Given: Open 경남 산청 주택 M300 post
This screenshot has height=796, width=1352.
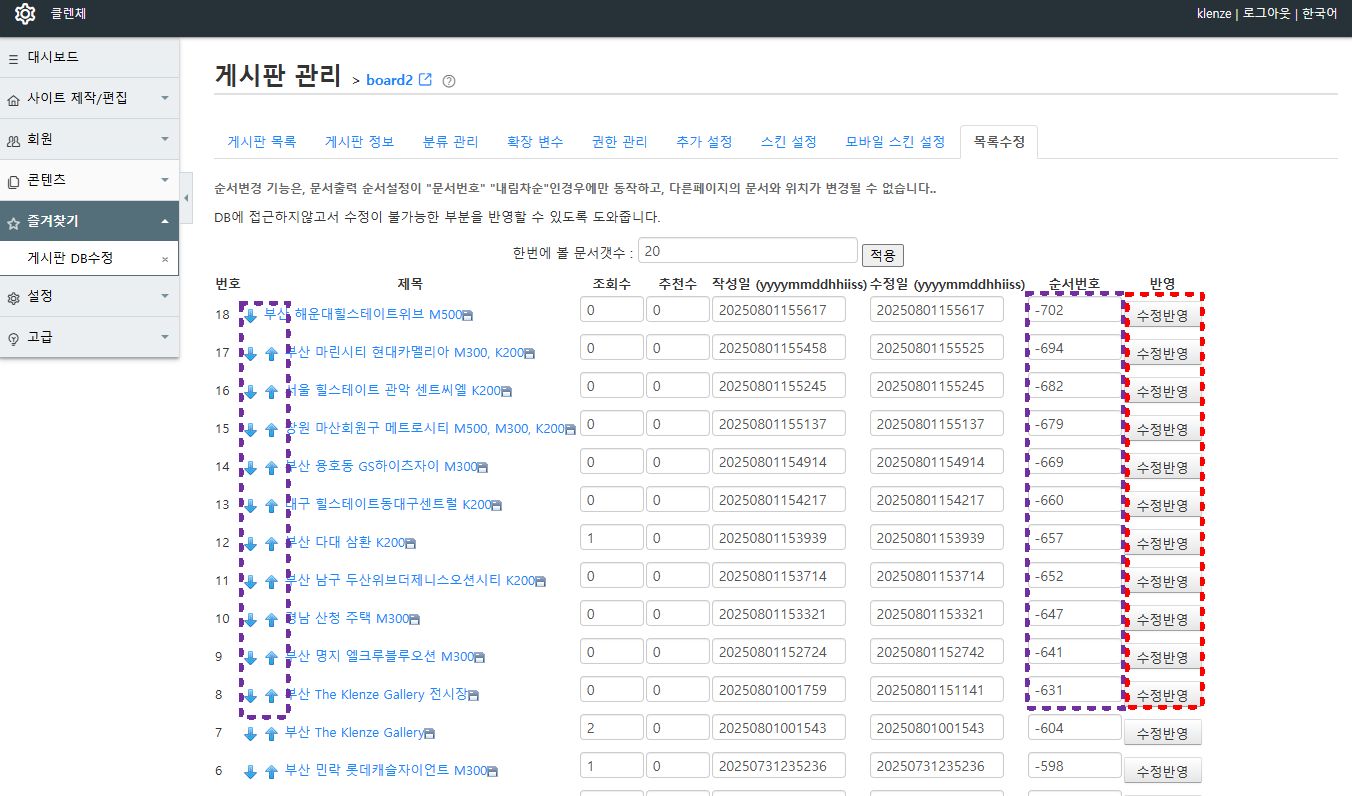Looking at the screenshot, I should pyautogui.click(x=347, y=618).
